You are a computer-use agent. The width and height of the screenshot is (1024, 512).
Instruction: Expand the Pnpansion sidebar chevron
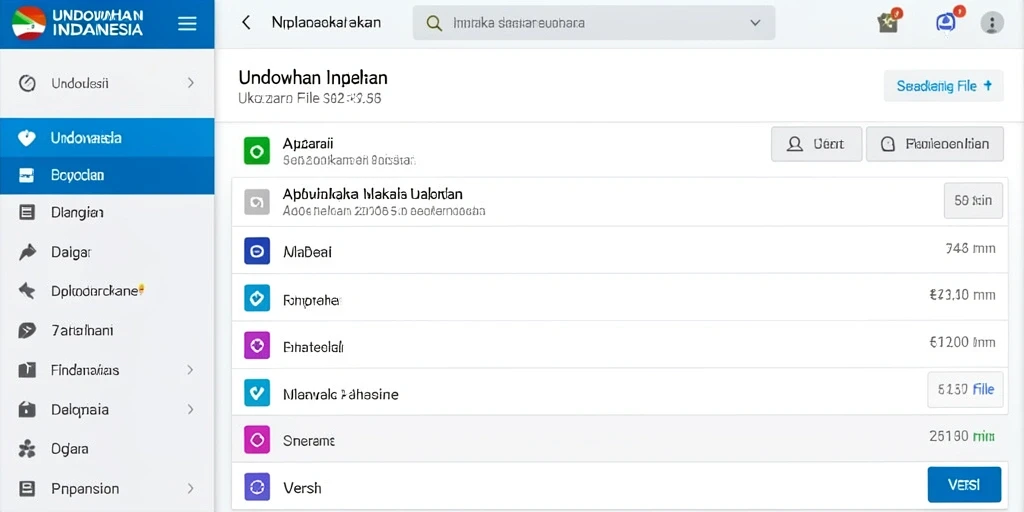(190, 488)
